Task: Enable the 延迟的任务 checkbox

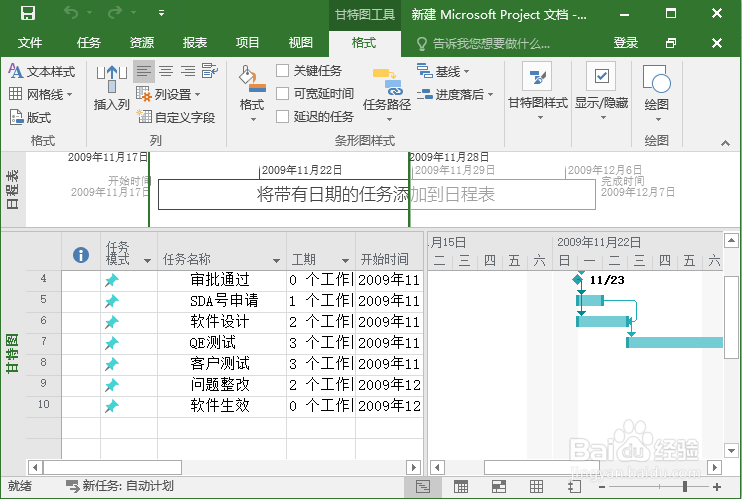Action: coord(282,116)
